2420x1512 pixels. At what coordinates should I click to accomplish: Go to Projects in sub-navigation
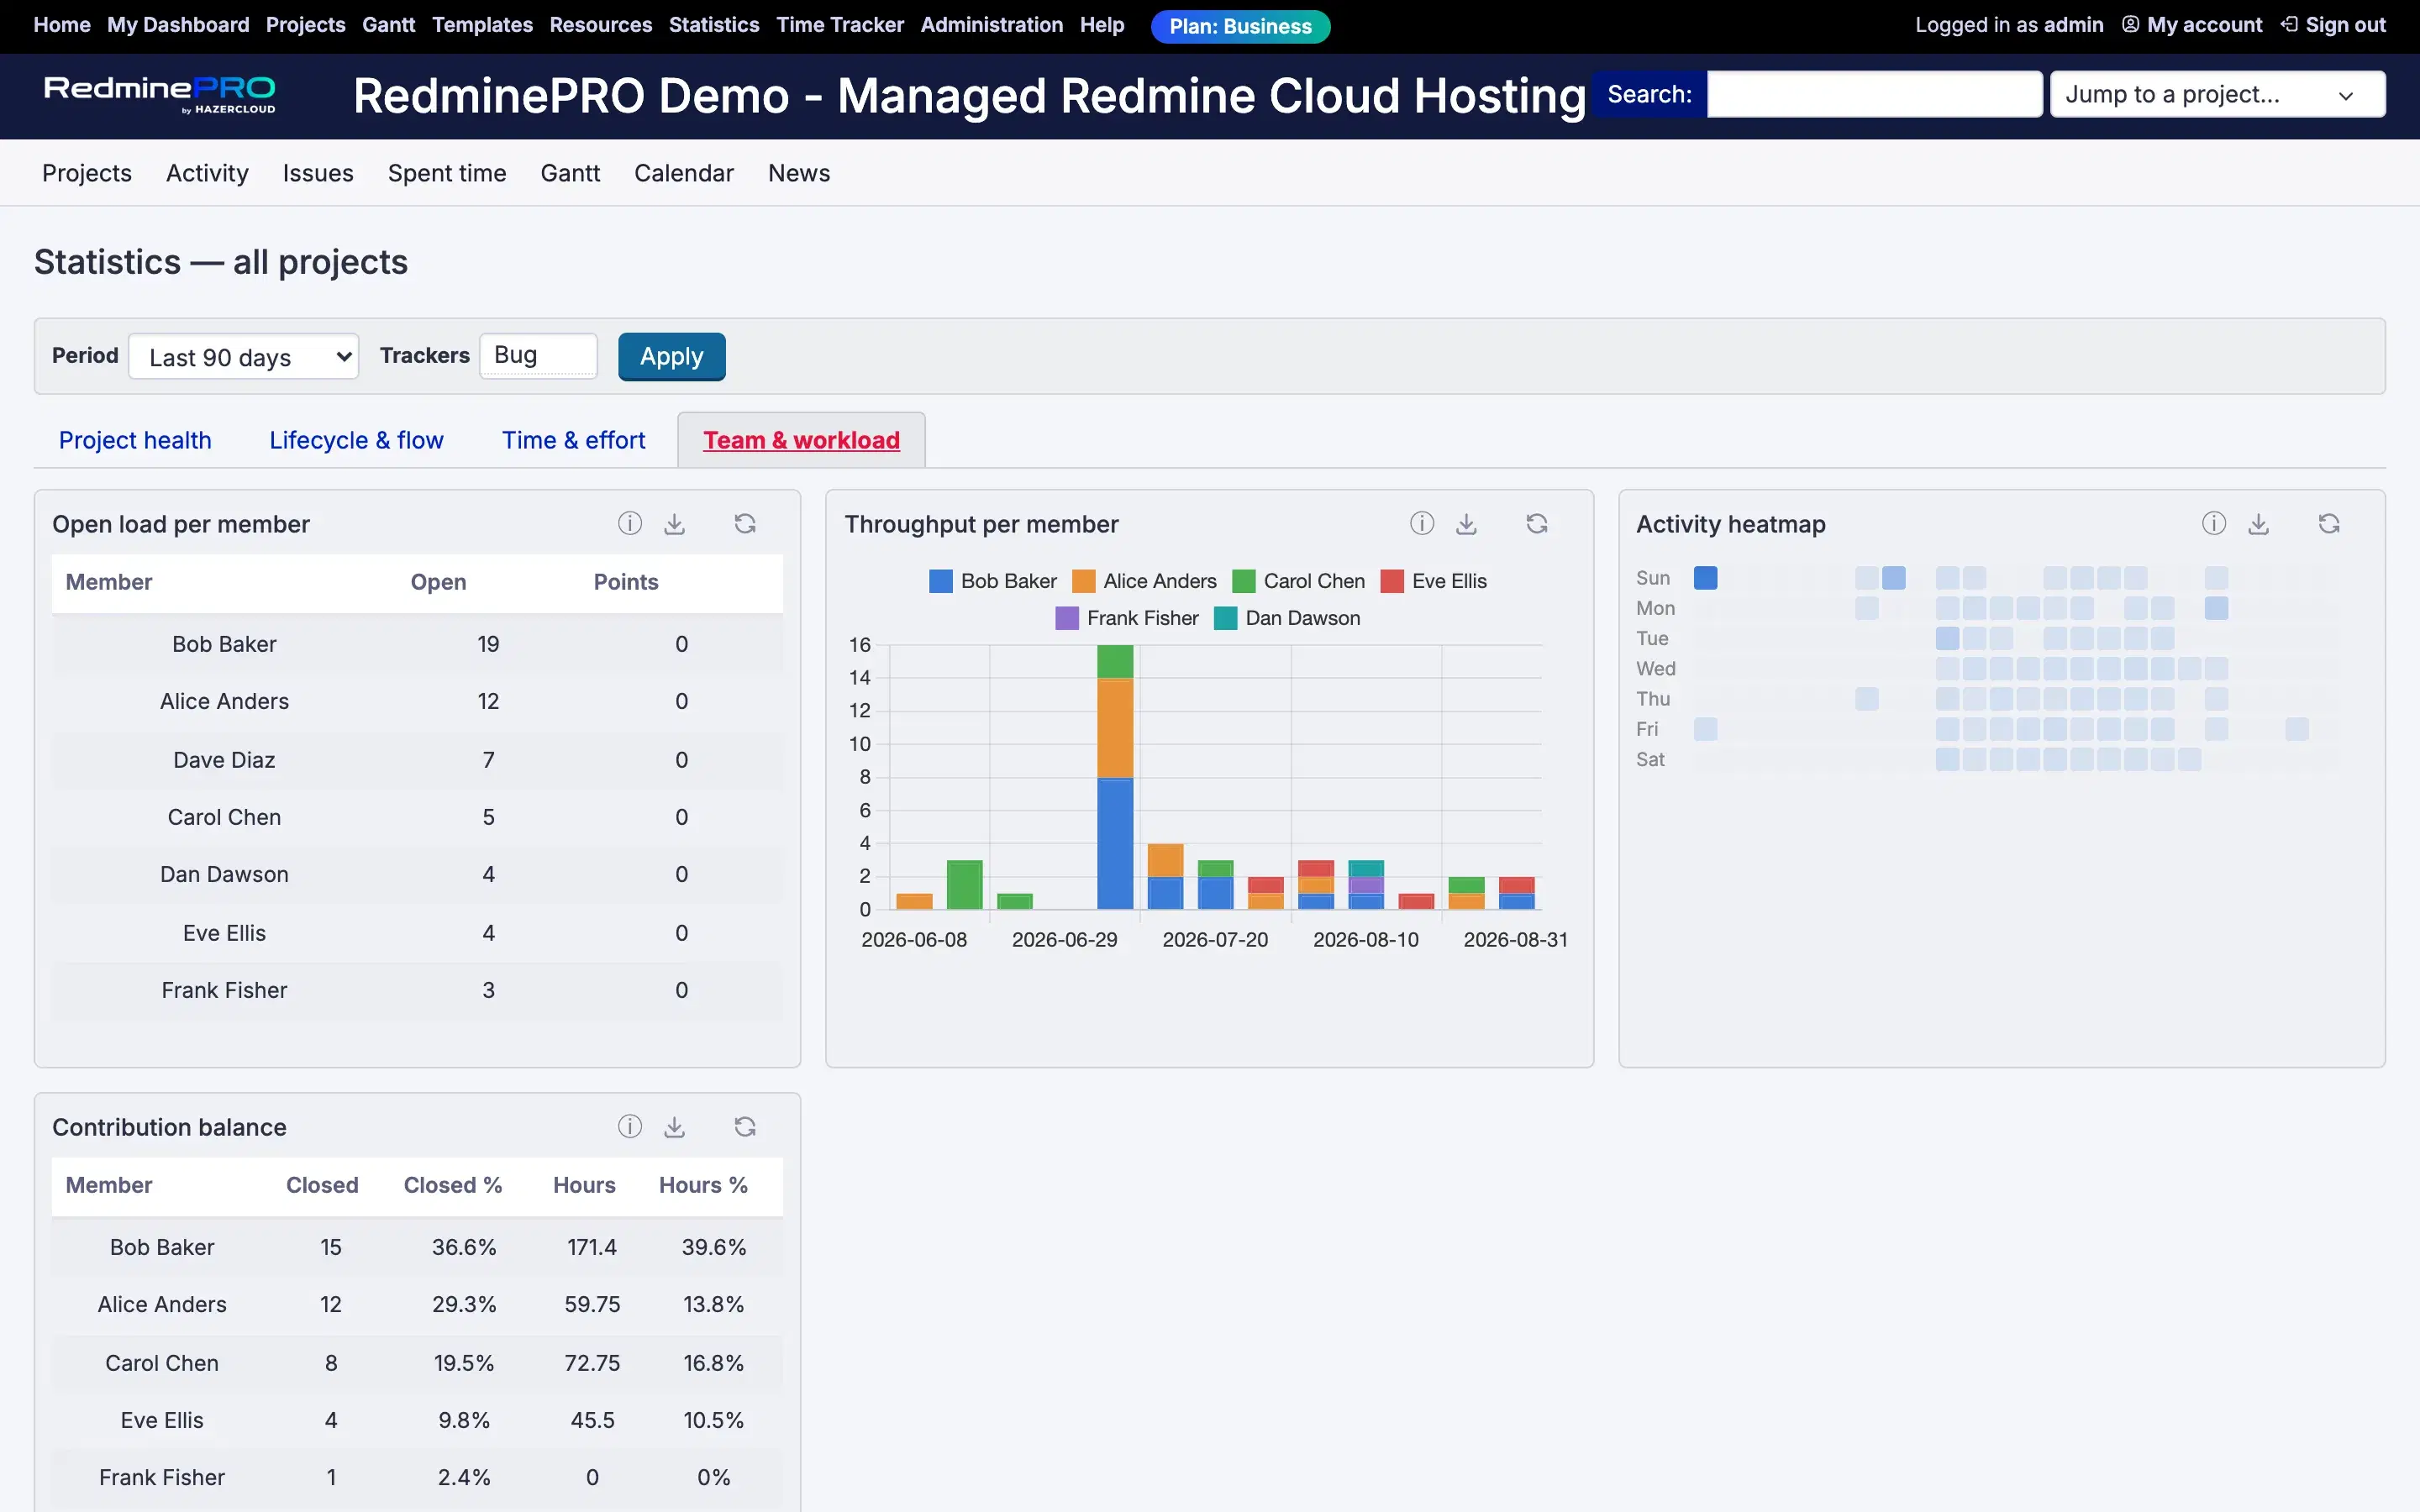[87, 173]
